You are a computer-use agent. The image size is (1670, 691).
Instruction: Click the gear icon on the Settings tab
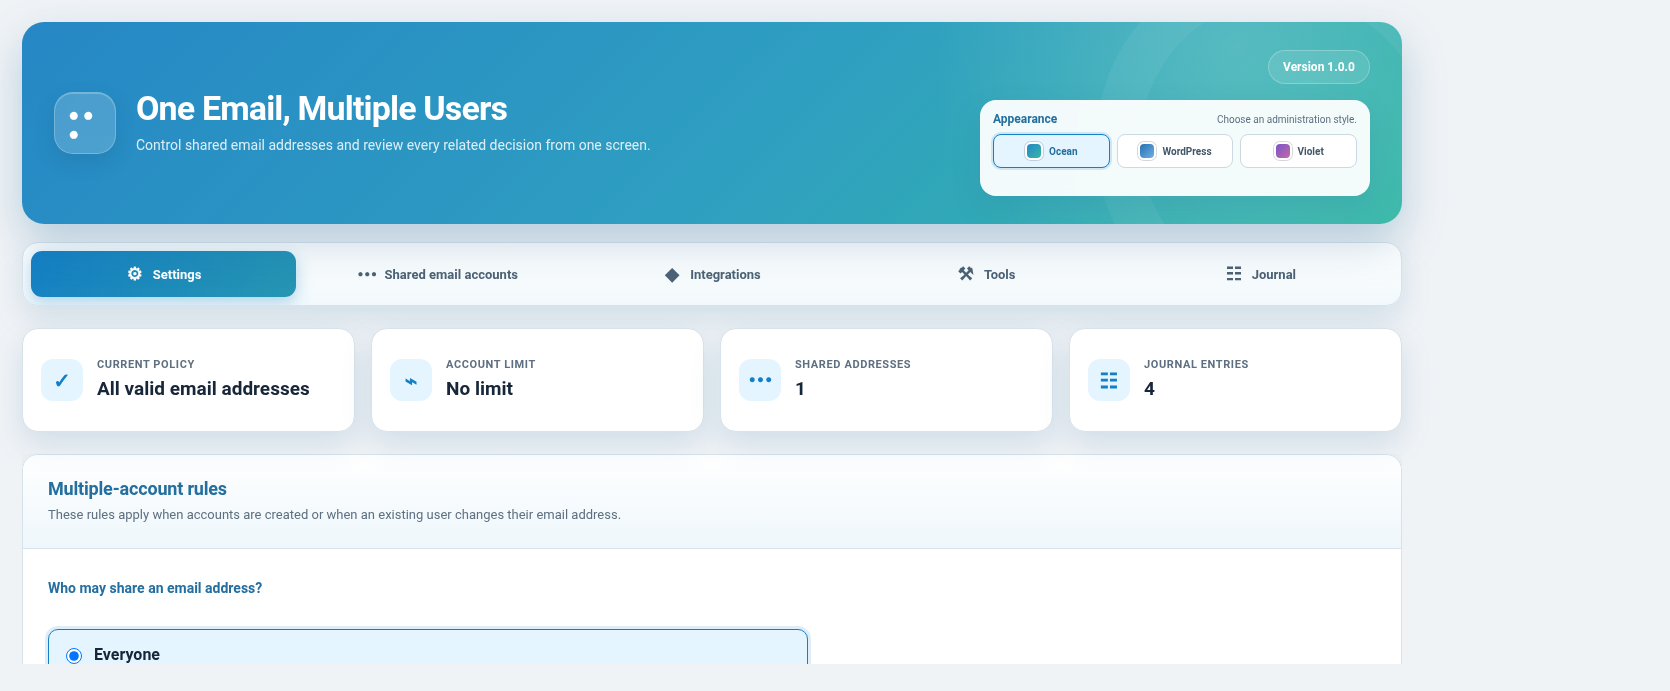(x=135, y=274)
